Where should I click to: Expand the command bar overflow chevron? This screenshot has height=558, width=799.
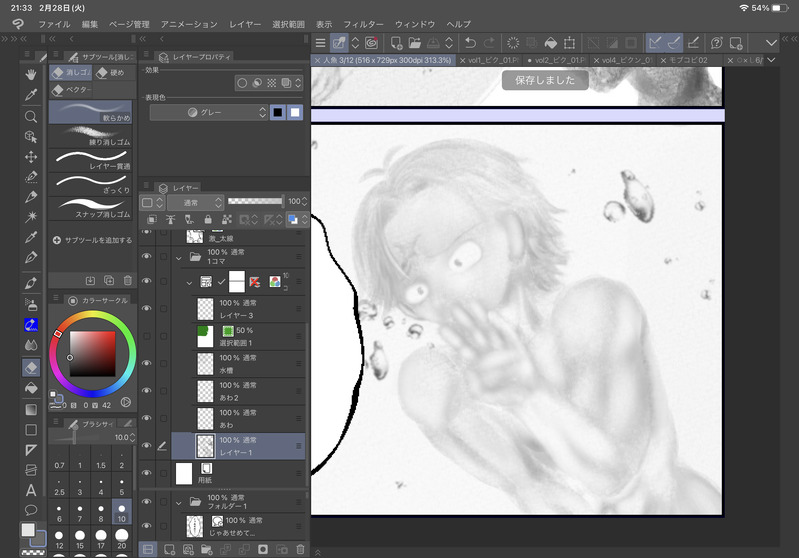[x=771, y=43]
